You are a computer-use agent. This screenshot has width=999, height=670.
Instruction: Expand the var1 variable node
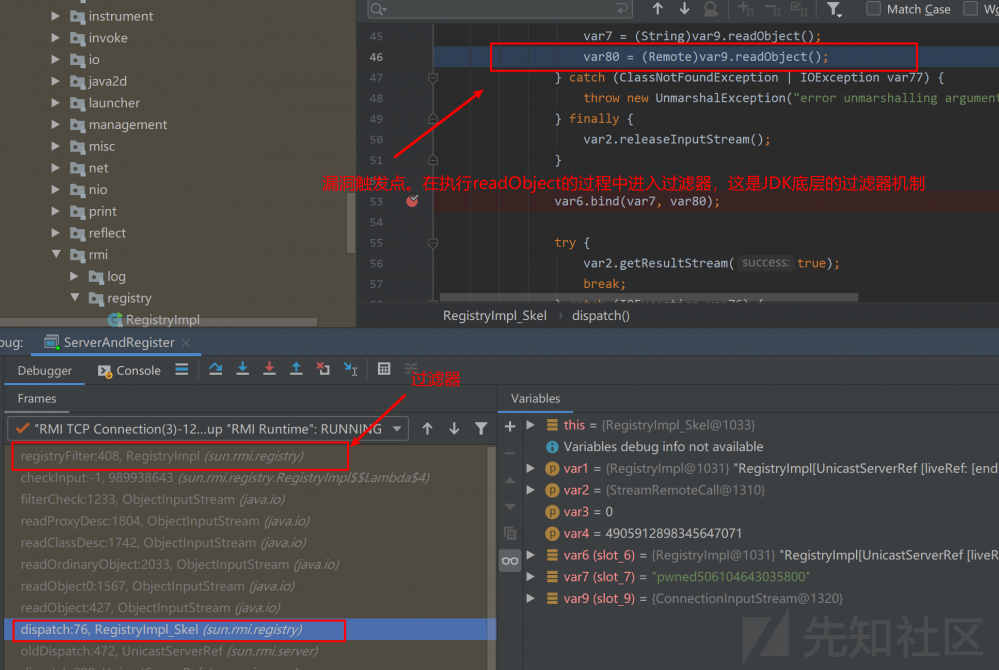tap(530, 468)
